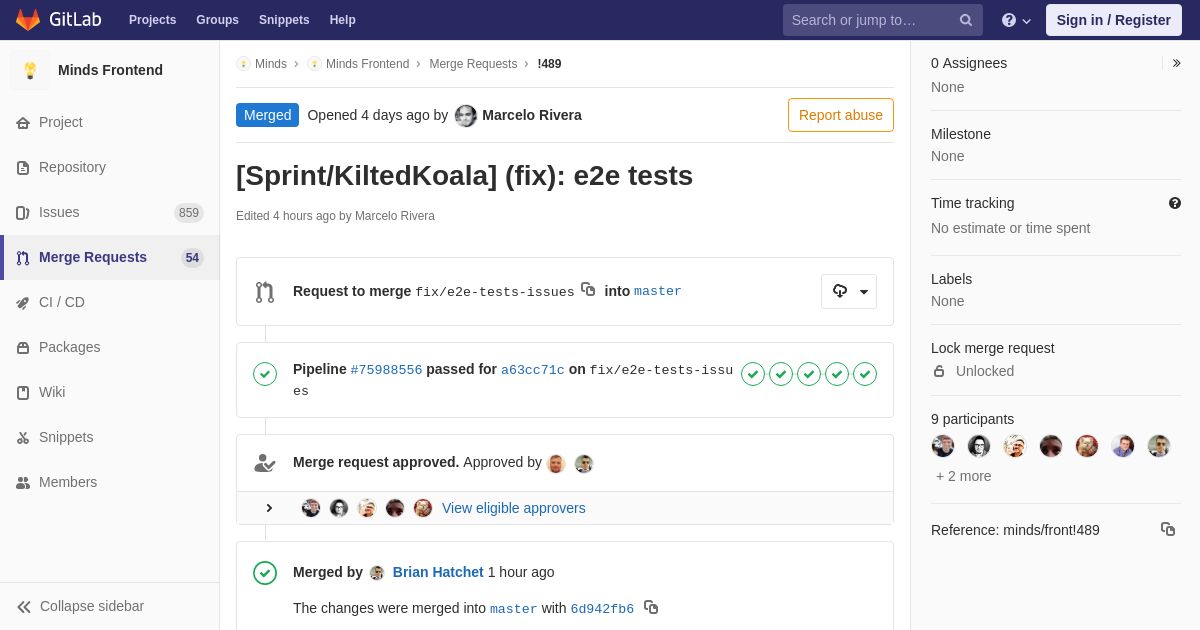Click the last pipeline stage status icon
The width and height of the screenshot is (1200, 630).
(x=865, y=374)
